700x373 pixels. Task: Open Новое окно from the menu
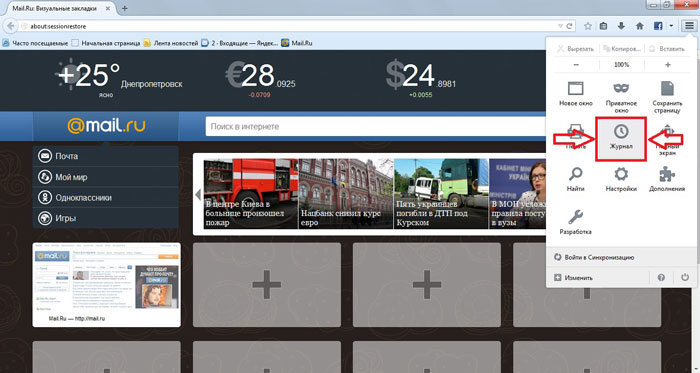(575, 94)
